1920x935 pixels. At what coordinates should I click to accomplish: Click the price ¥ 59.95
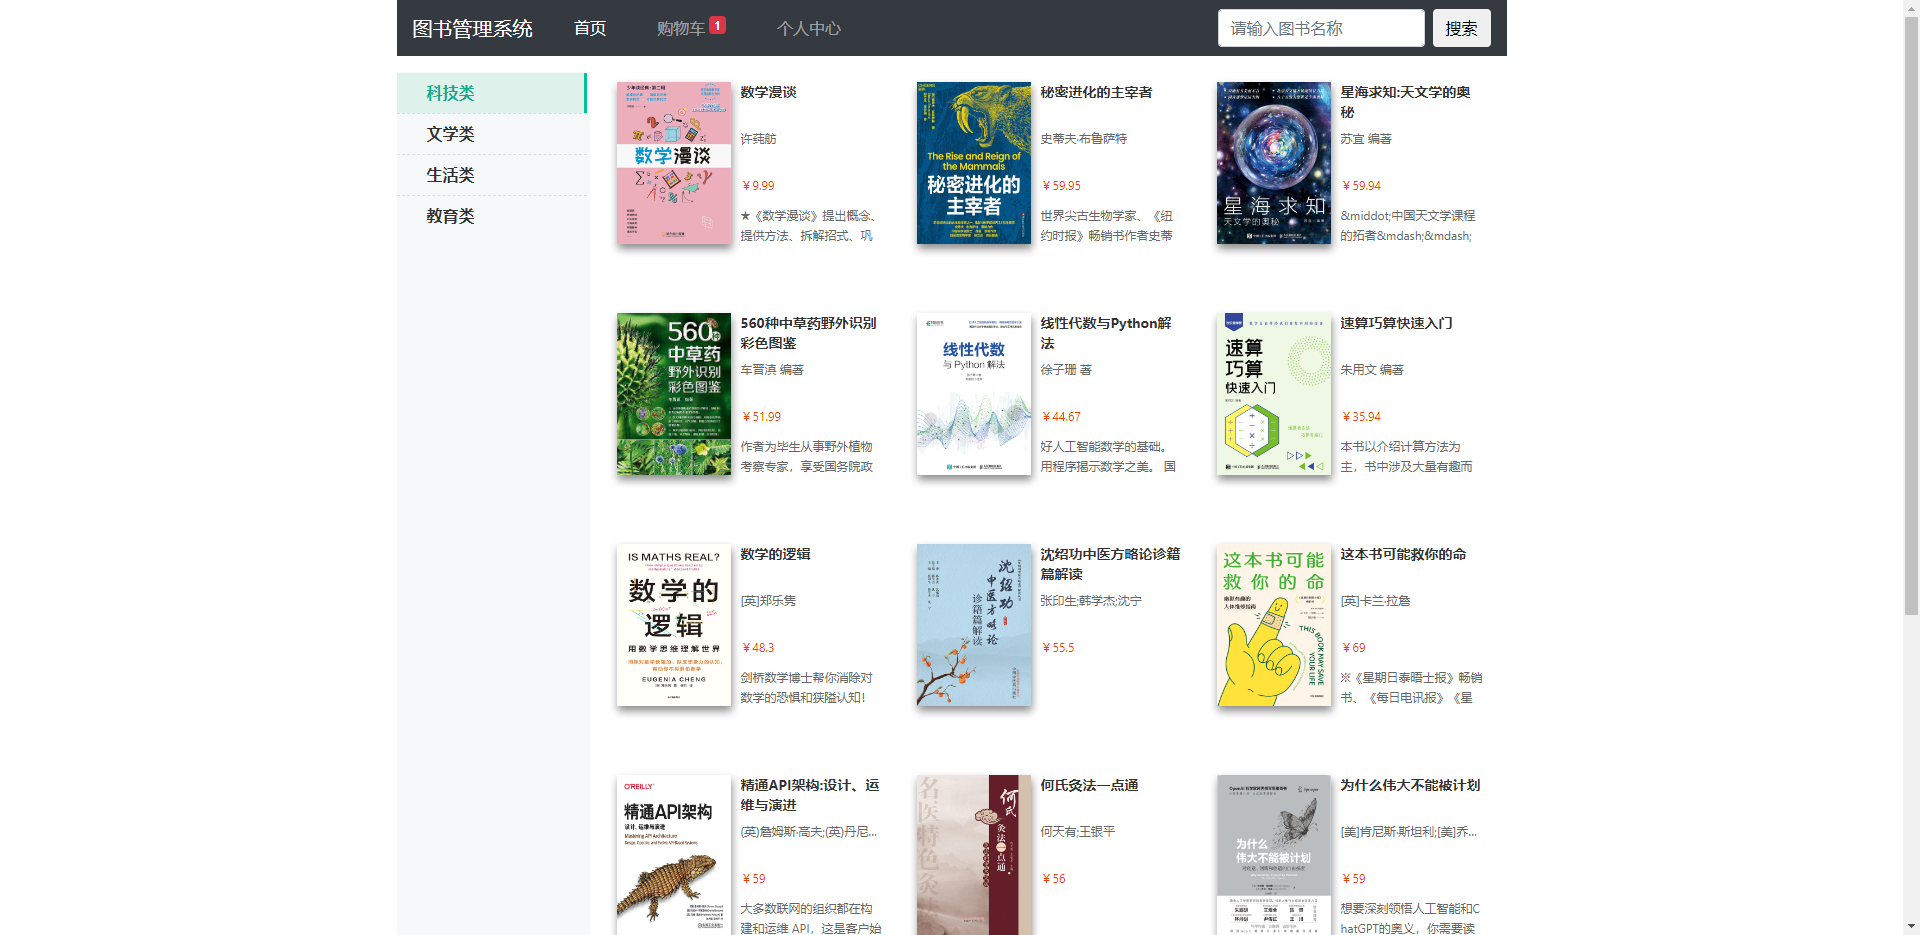(x=1061, y=186)
